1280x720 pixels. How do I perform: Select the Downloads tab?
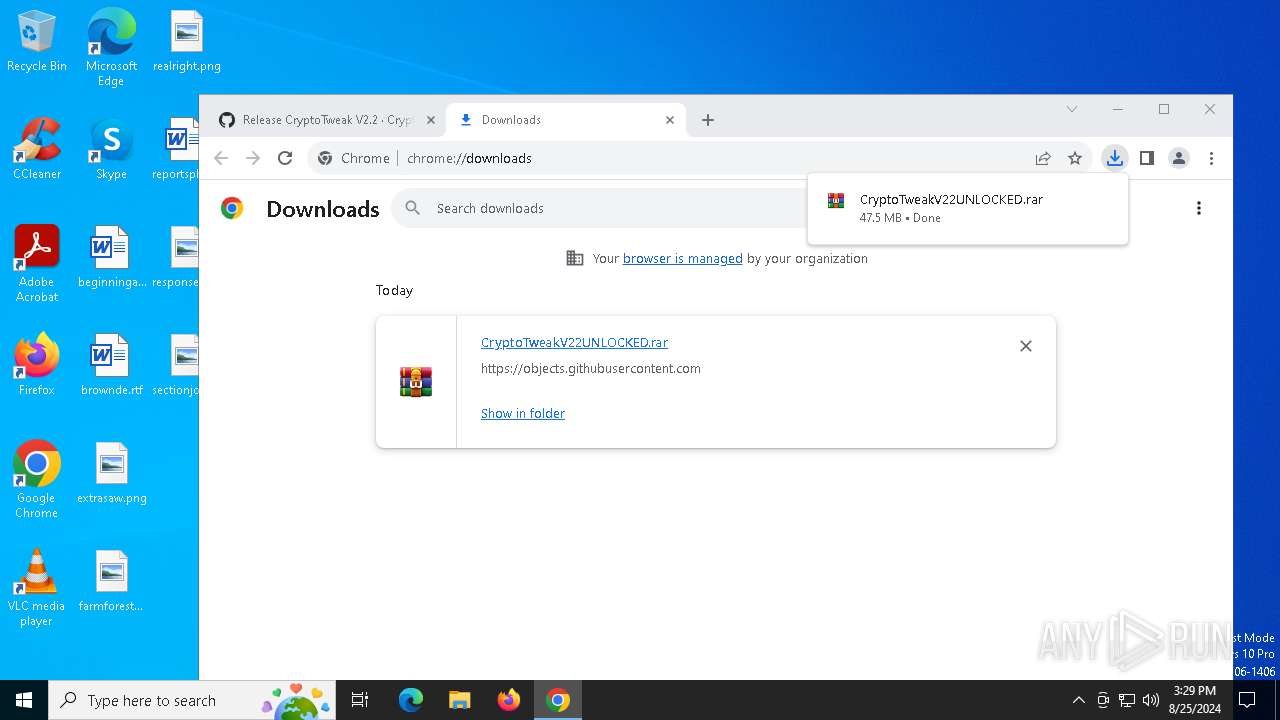566,120
